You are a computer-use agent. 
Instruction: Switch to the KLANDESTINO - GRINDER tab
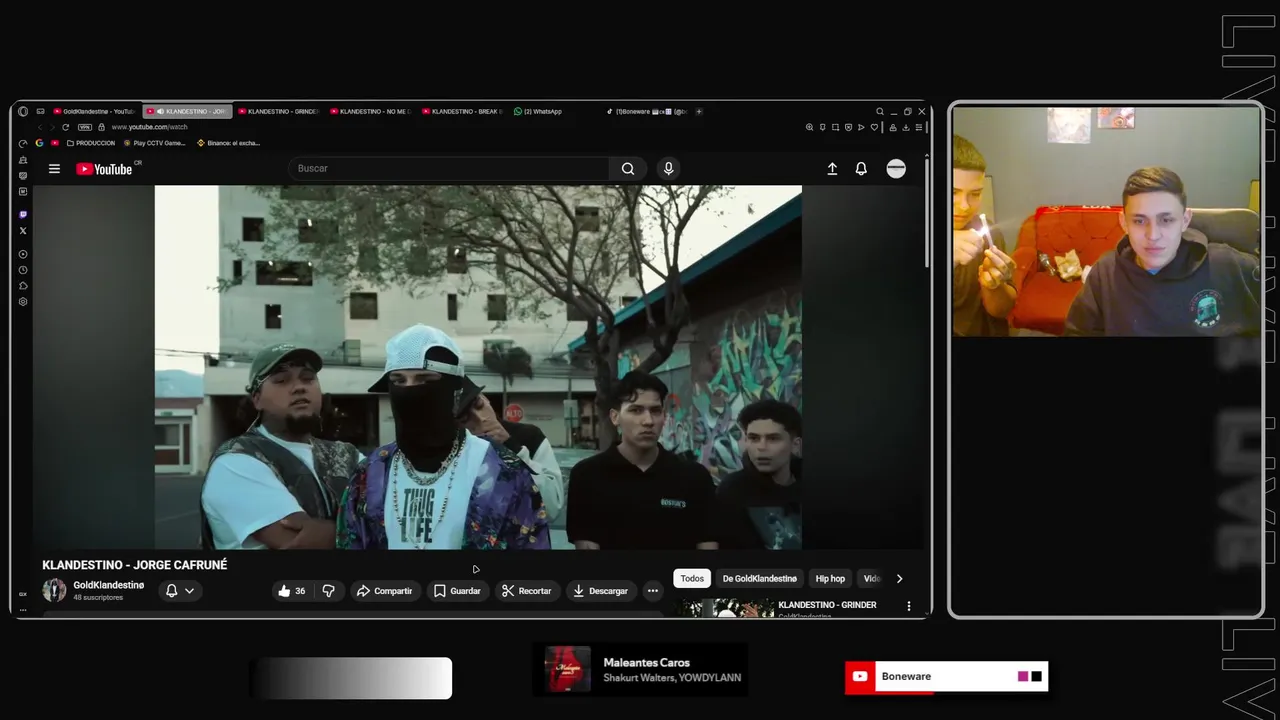[278, 111]
